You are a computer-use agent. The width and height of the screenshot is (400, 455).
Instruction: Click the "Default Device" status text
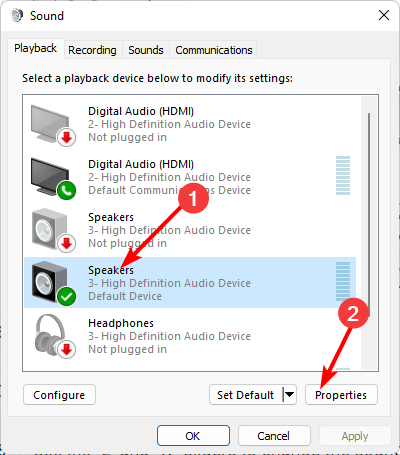point(125,296)
